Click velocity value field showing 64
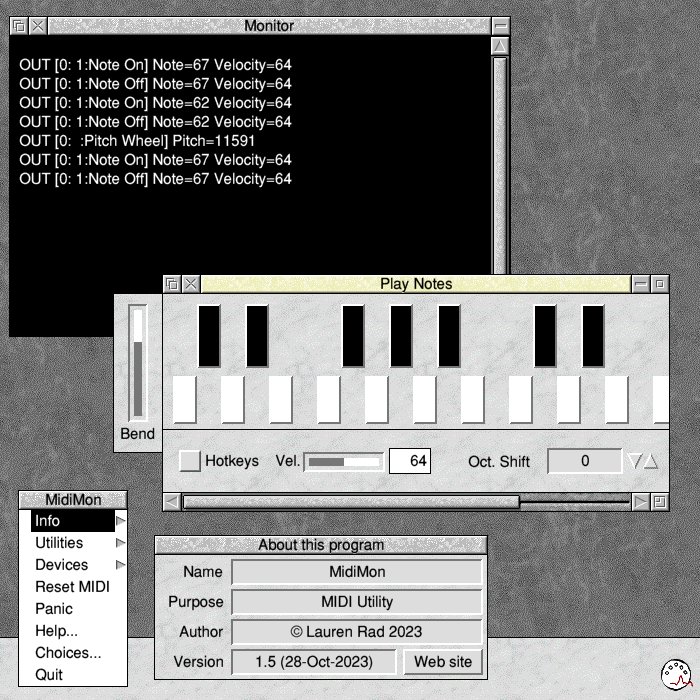This screenshot has width=700, height=700. click(410, 461)
